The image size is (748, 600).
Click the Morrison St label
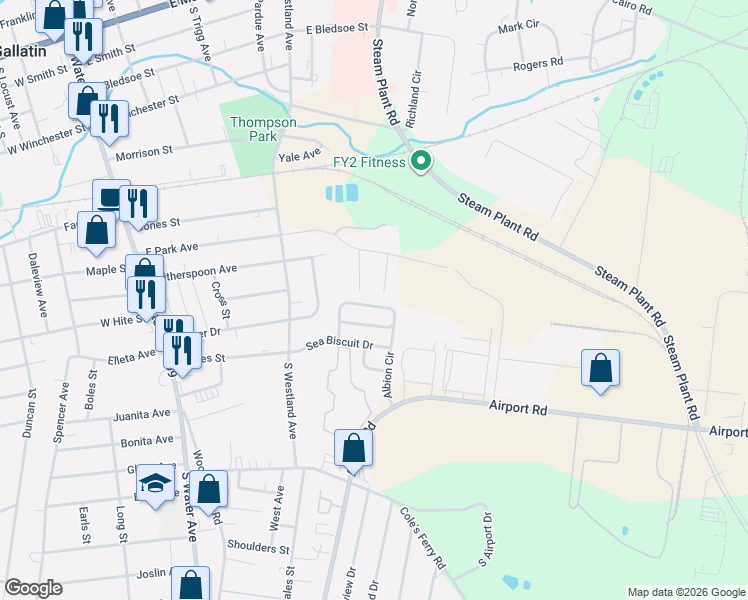click(x=144, y=153)
